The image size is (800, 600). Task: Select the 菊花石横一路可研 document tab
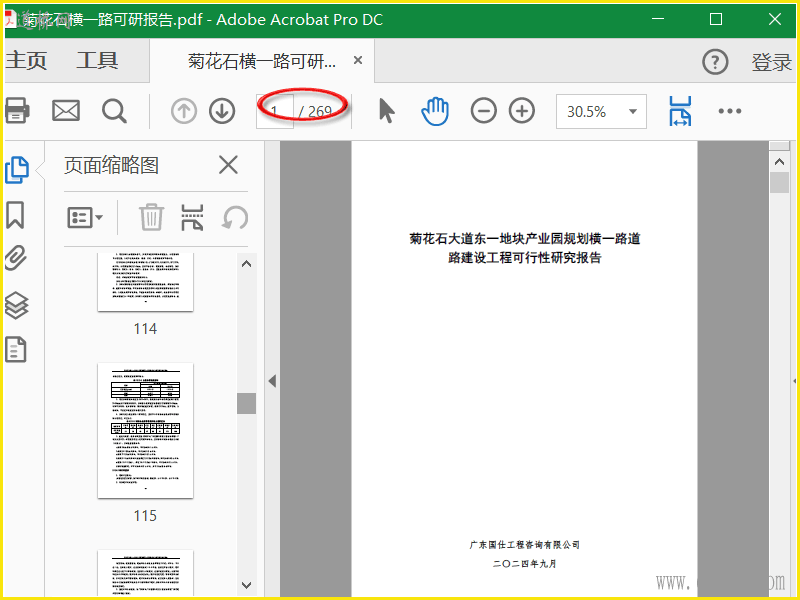point(262,61)
